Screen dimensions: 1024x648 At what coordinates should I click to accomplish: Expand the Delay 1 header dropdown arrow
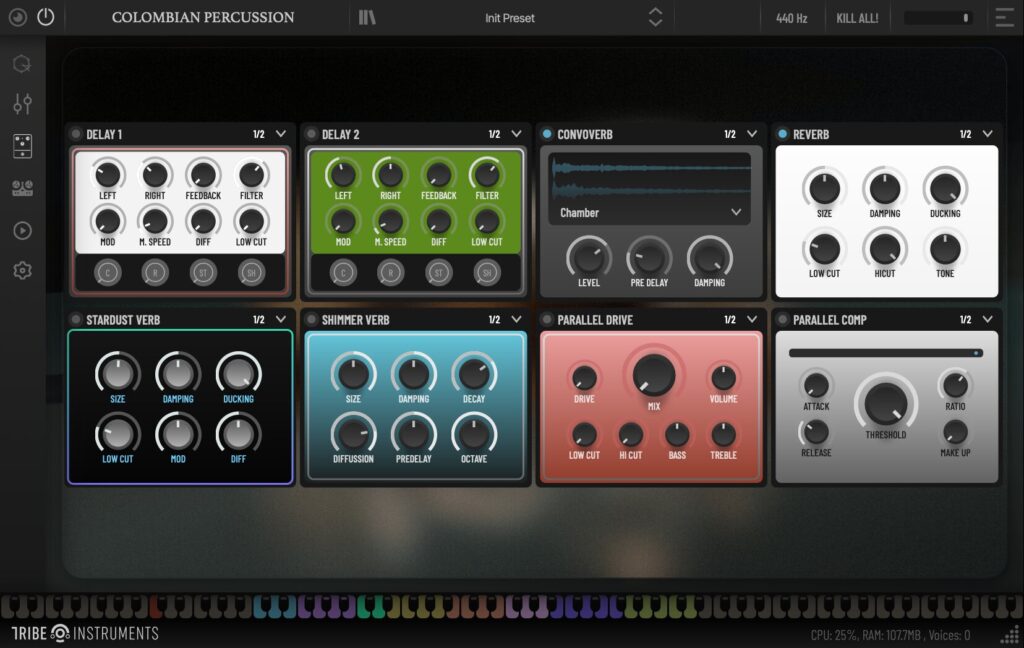pos(281,134)
